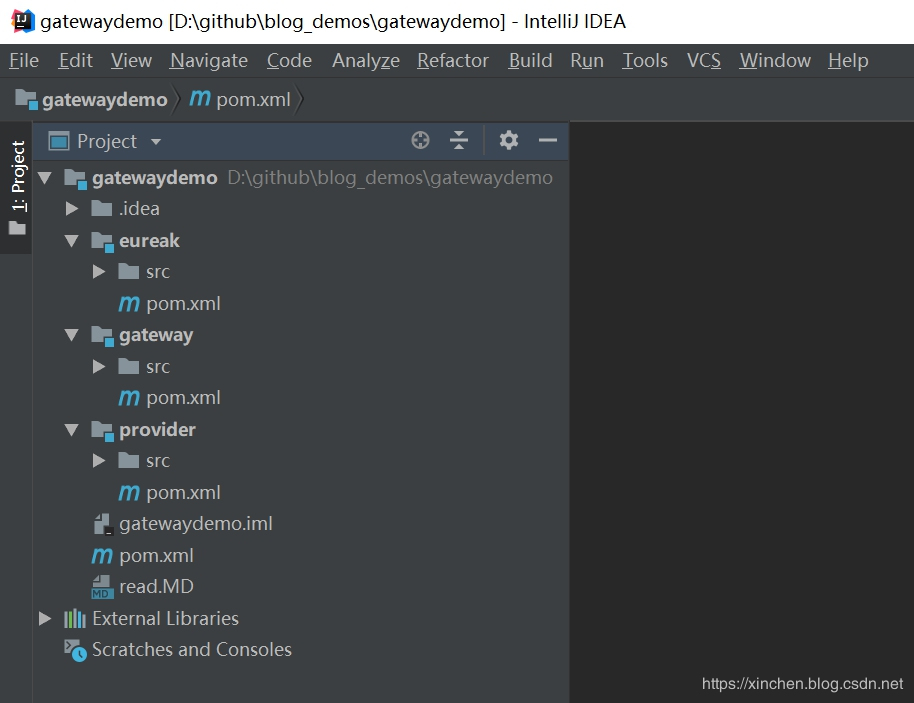
Task: Collapse the gatewaydemo project root node
Action: pos(44,177)
